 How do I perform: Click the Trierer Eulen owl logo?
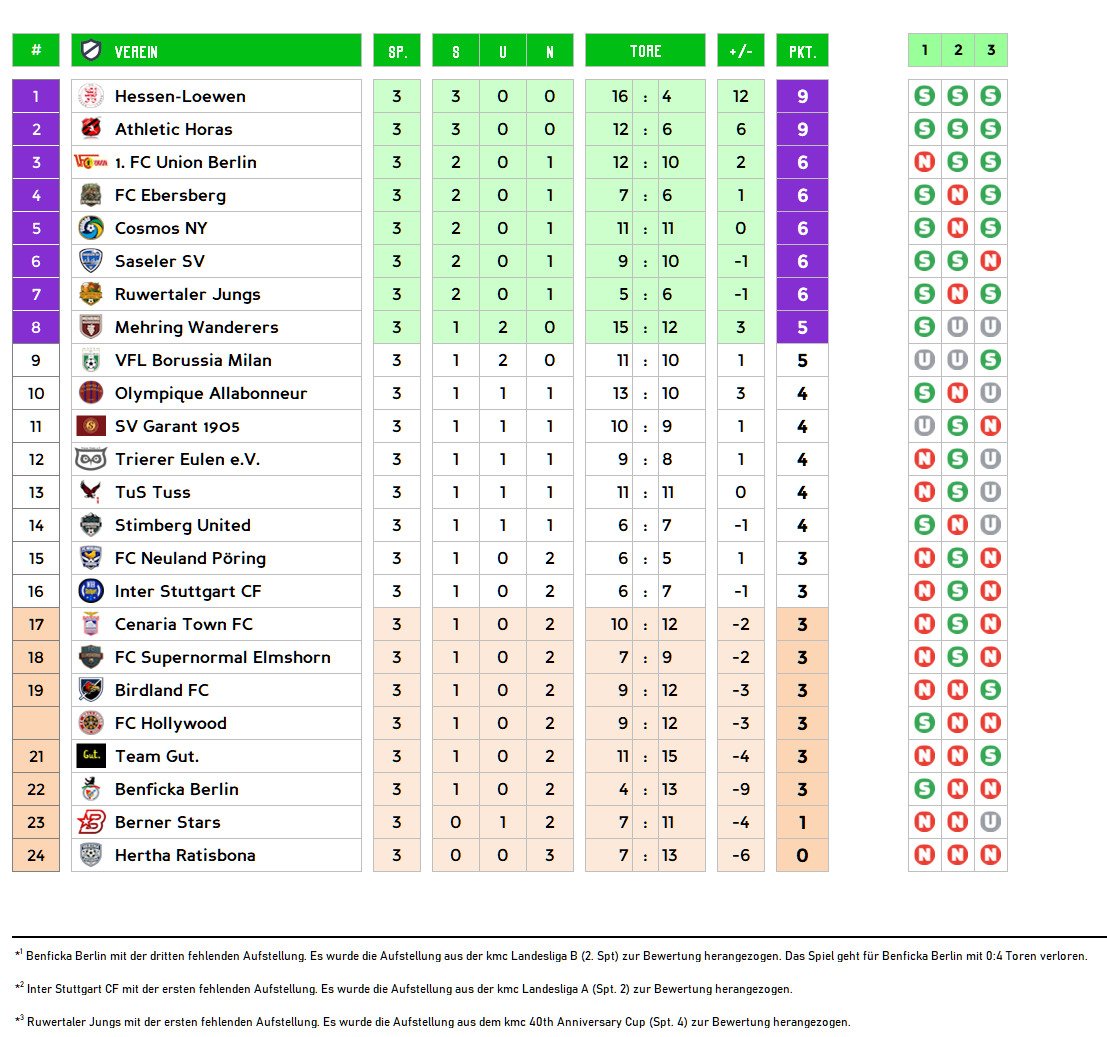point(91,459)
